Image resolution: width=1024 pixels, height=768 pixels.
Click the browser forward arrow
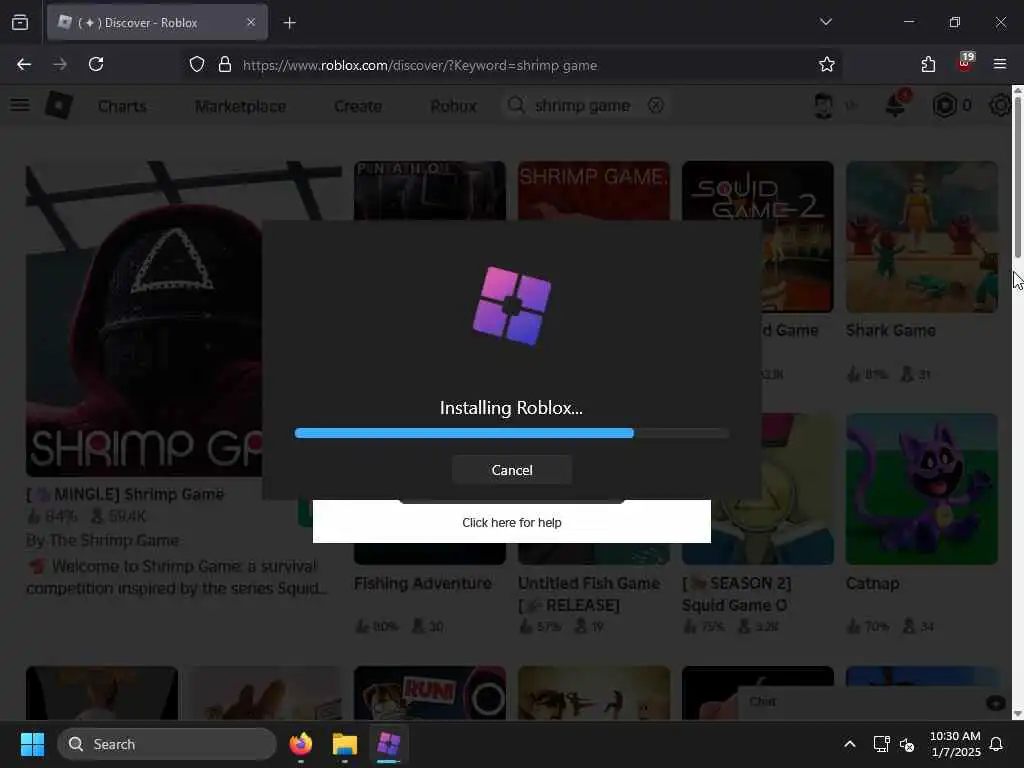coord(60,64)
